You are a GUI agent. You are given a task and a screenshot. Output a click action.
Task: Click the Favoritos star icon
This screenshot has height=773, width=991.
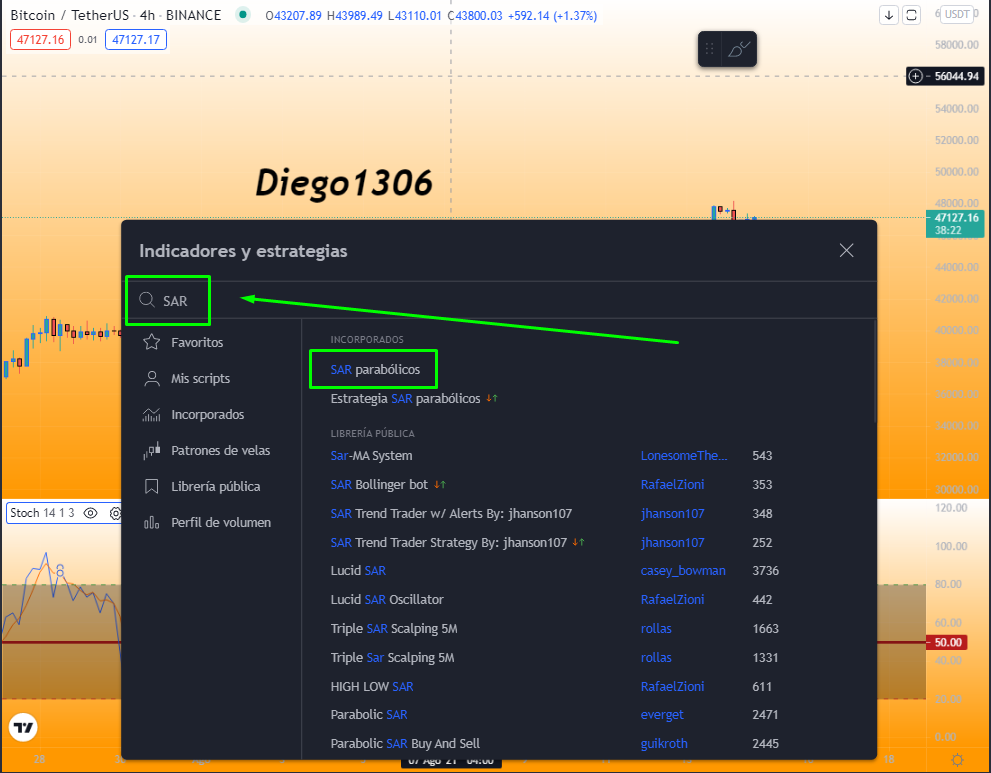click(152, 342)
